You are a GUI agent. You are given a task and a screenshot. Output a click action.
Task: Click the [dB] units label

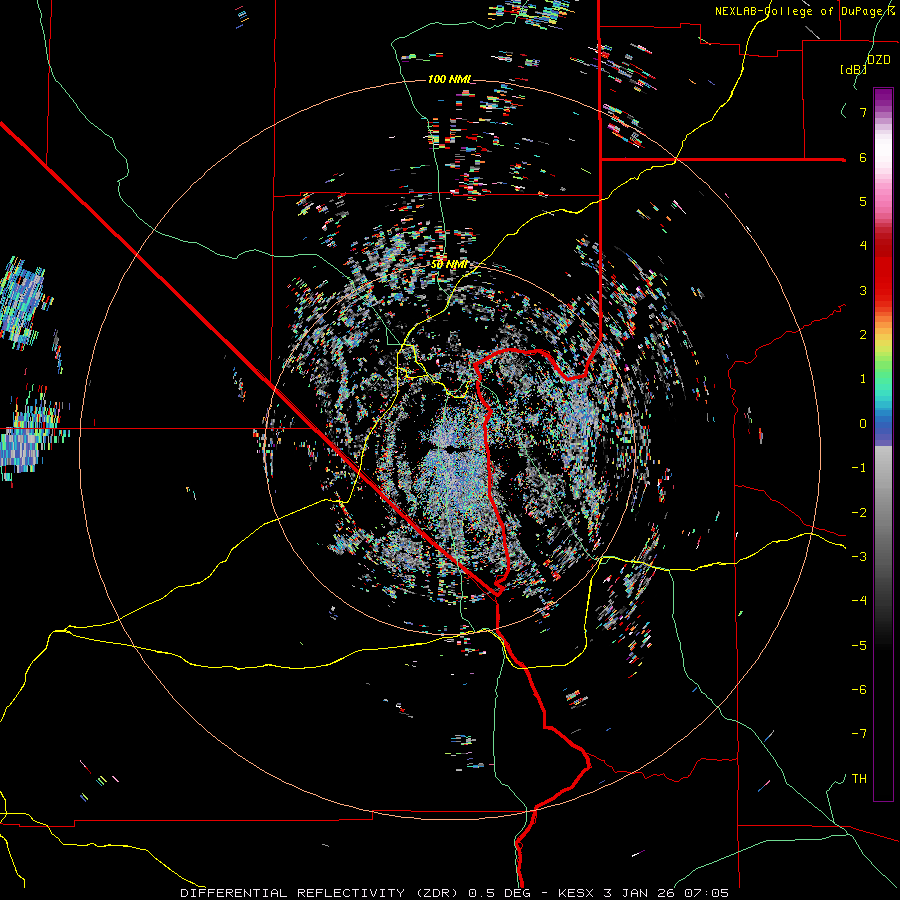coord(853,69)
